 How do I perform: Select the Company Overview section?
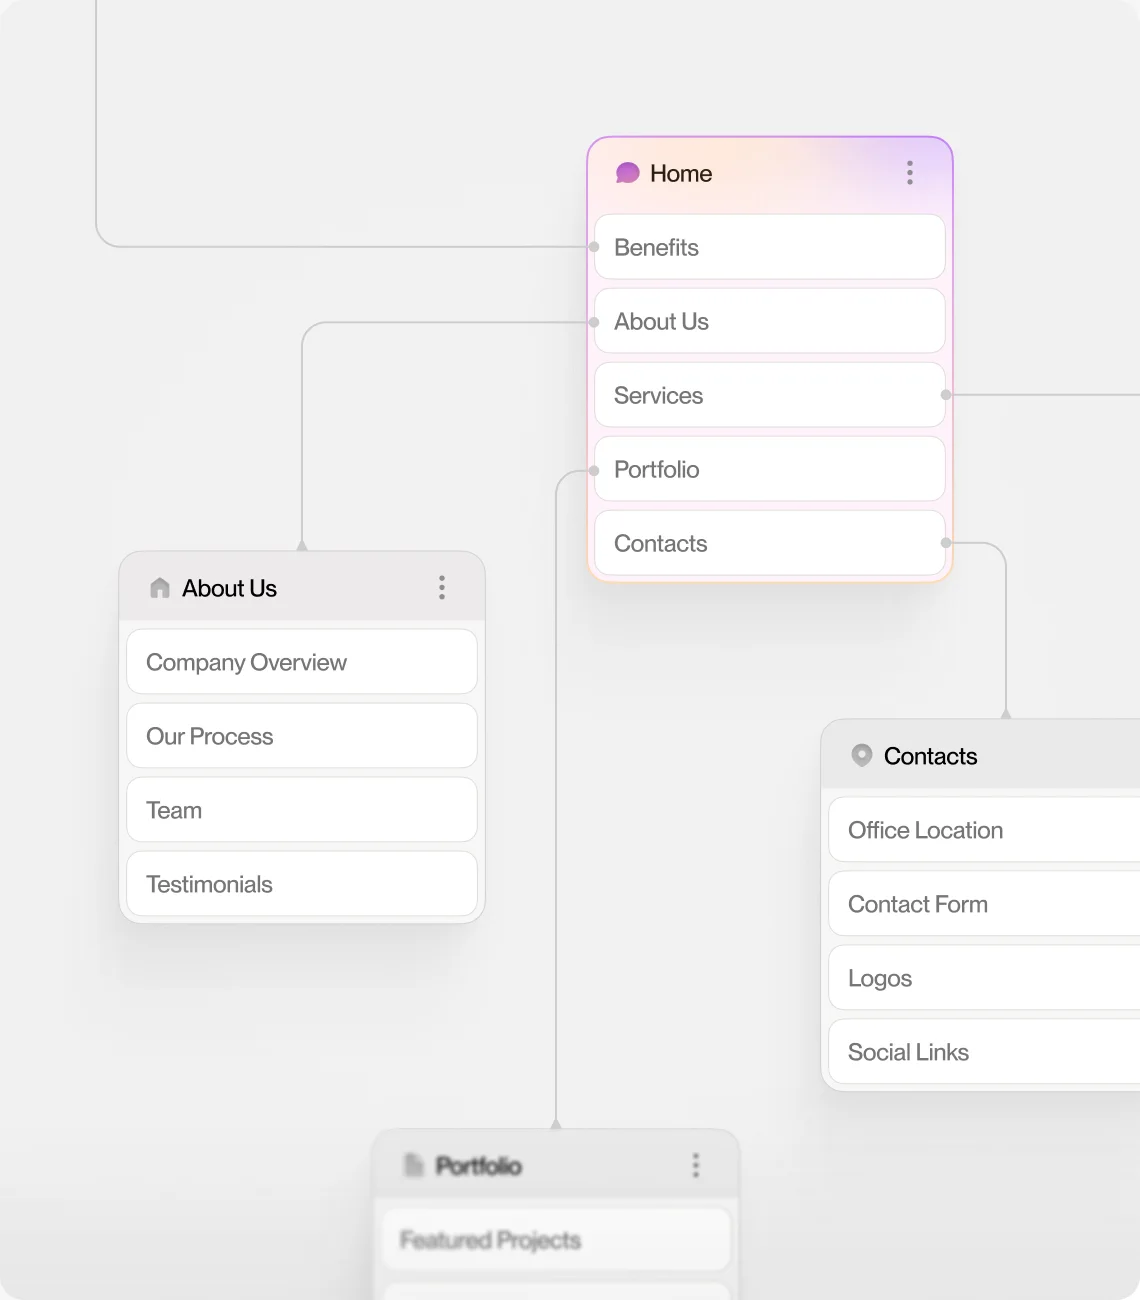tap(302, 662)
